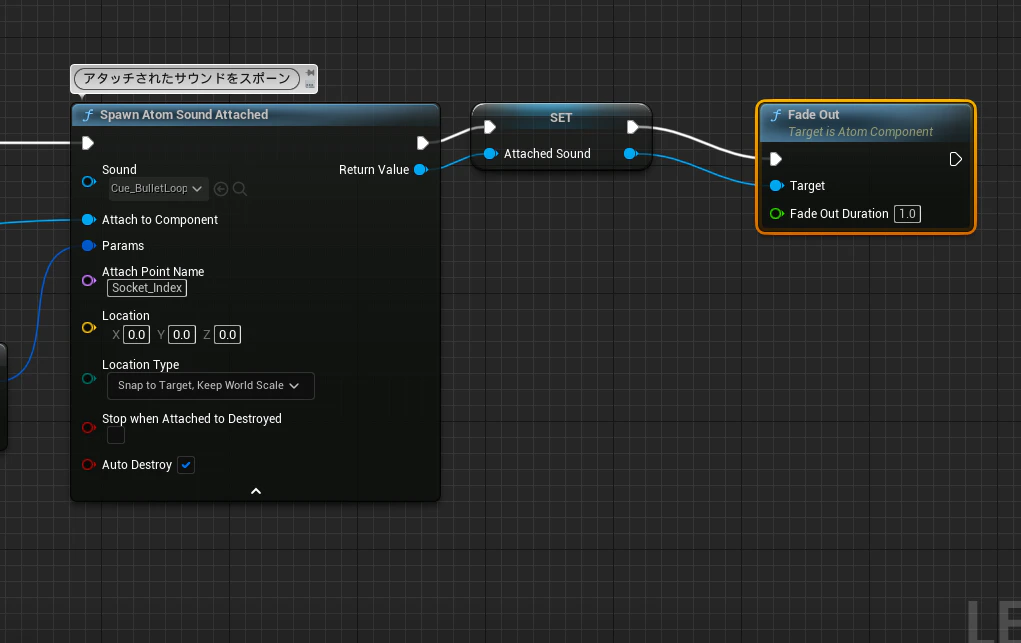This screenshot has height=643, width=1021.
Task: Click the Location Type pin
Action: [x=89, y=379]
